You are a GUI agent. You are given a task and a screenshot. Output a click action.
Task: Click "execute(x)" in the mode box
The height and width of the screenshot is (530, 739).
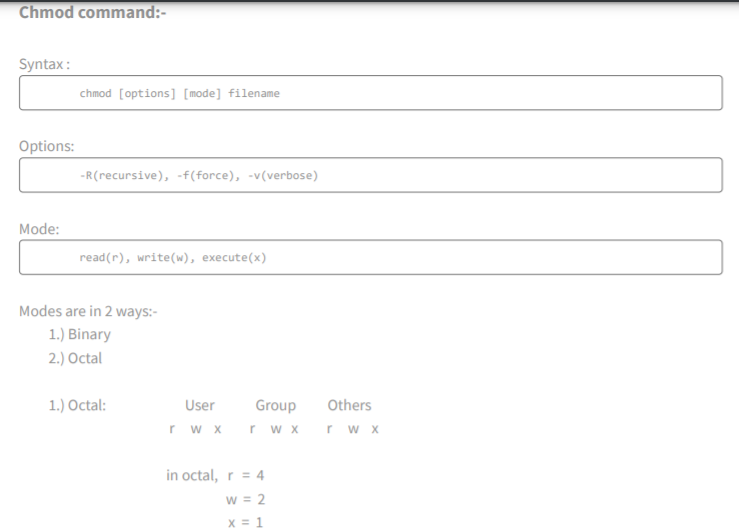(234, 258)
